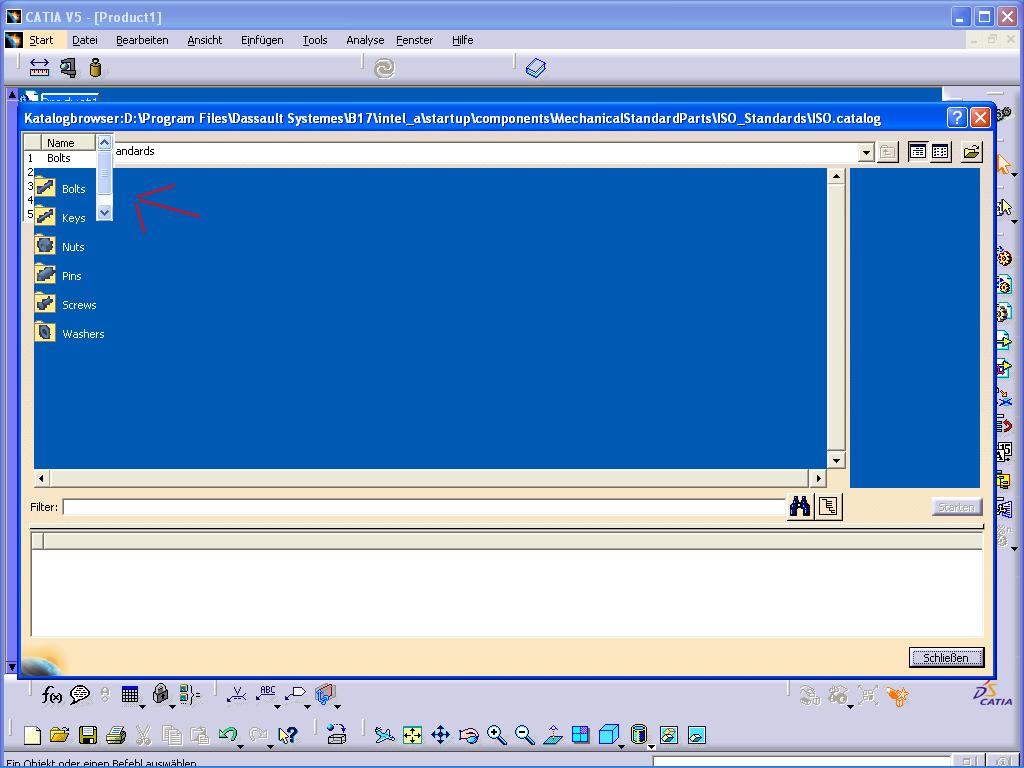Click the padlock icon in knowledge toolbar
This screenshot has width=1024, height=768.
pos(160,694)
